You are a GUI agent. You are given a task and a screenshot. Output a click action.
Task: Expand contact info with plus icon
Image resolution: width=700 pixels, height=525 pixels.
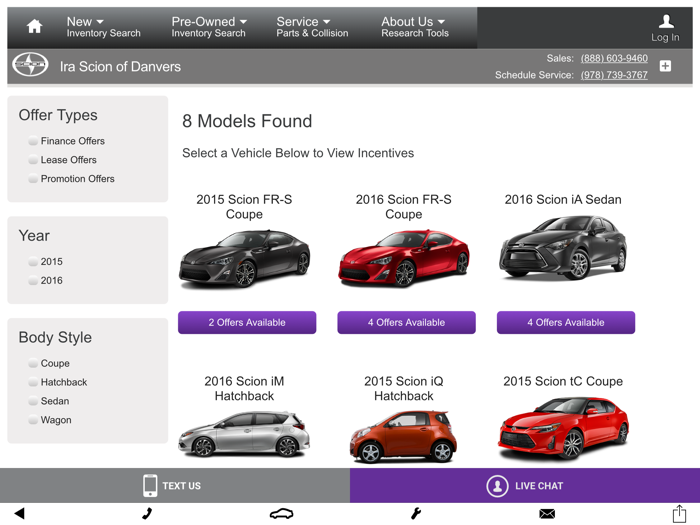pos(665,66)
